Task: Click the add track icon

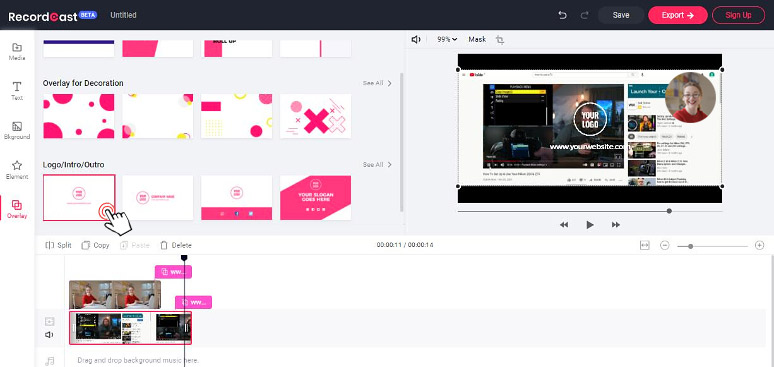Action: click(x=49, y=322)
